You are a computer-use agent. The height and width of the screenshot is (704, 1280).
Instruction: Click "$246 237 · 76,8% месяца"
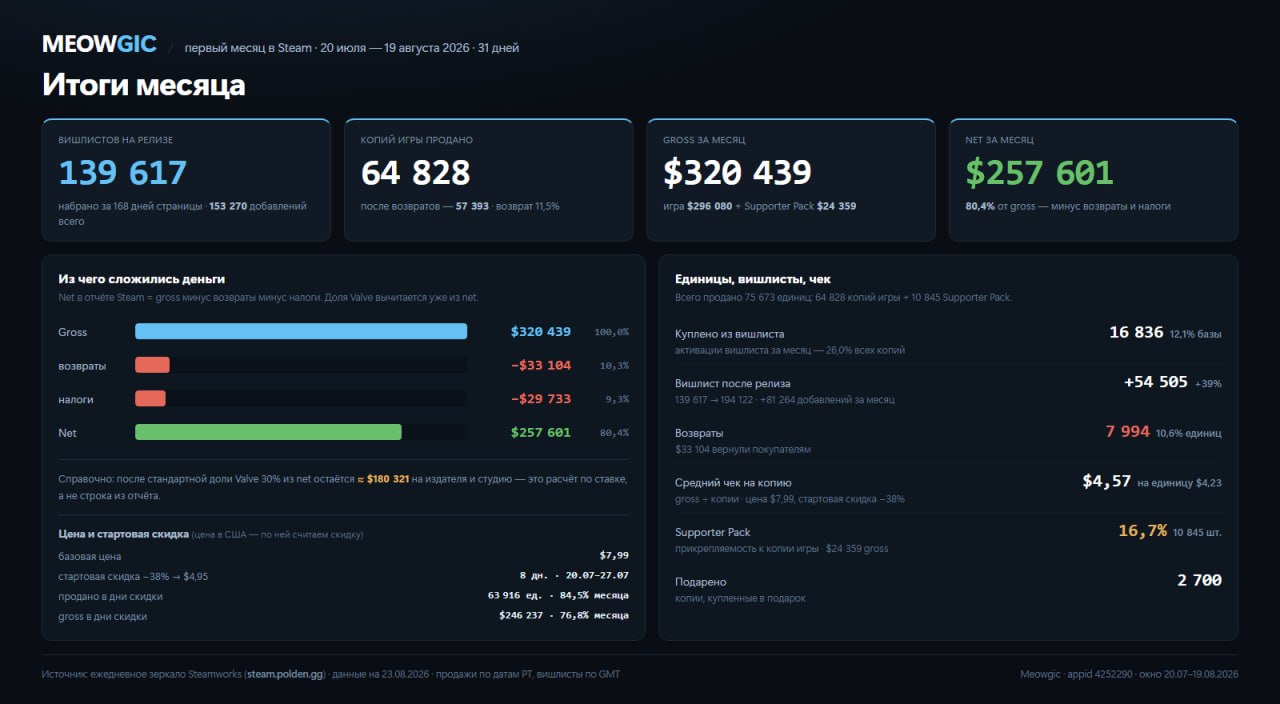[564, 616]
